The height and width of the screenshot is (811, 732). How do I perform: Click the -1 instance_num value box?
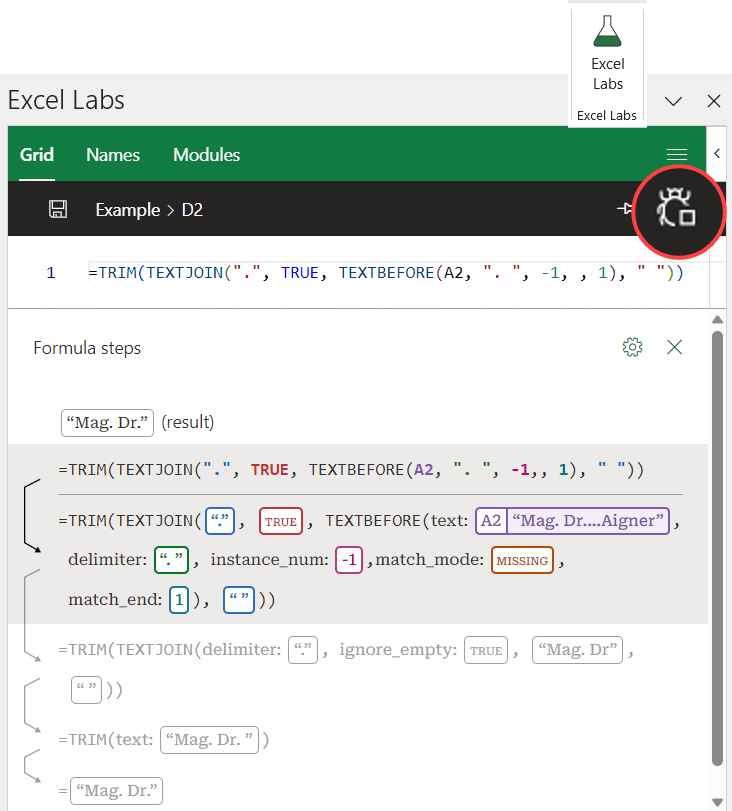[349, 560]
